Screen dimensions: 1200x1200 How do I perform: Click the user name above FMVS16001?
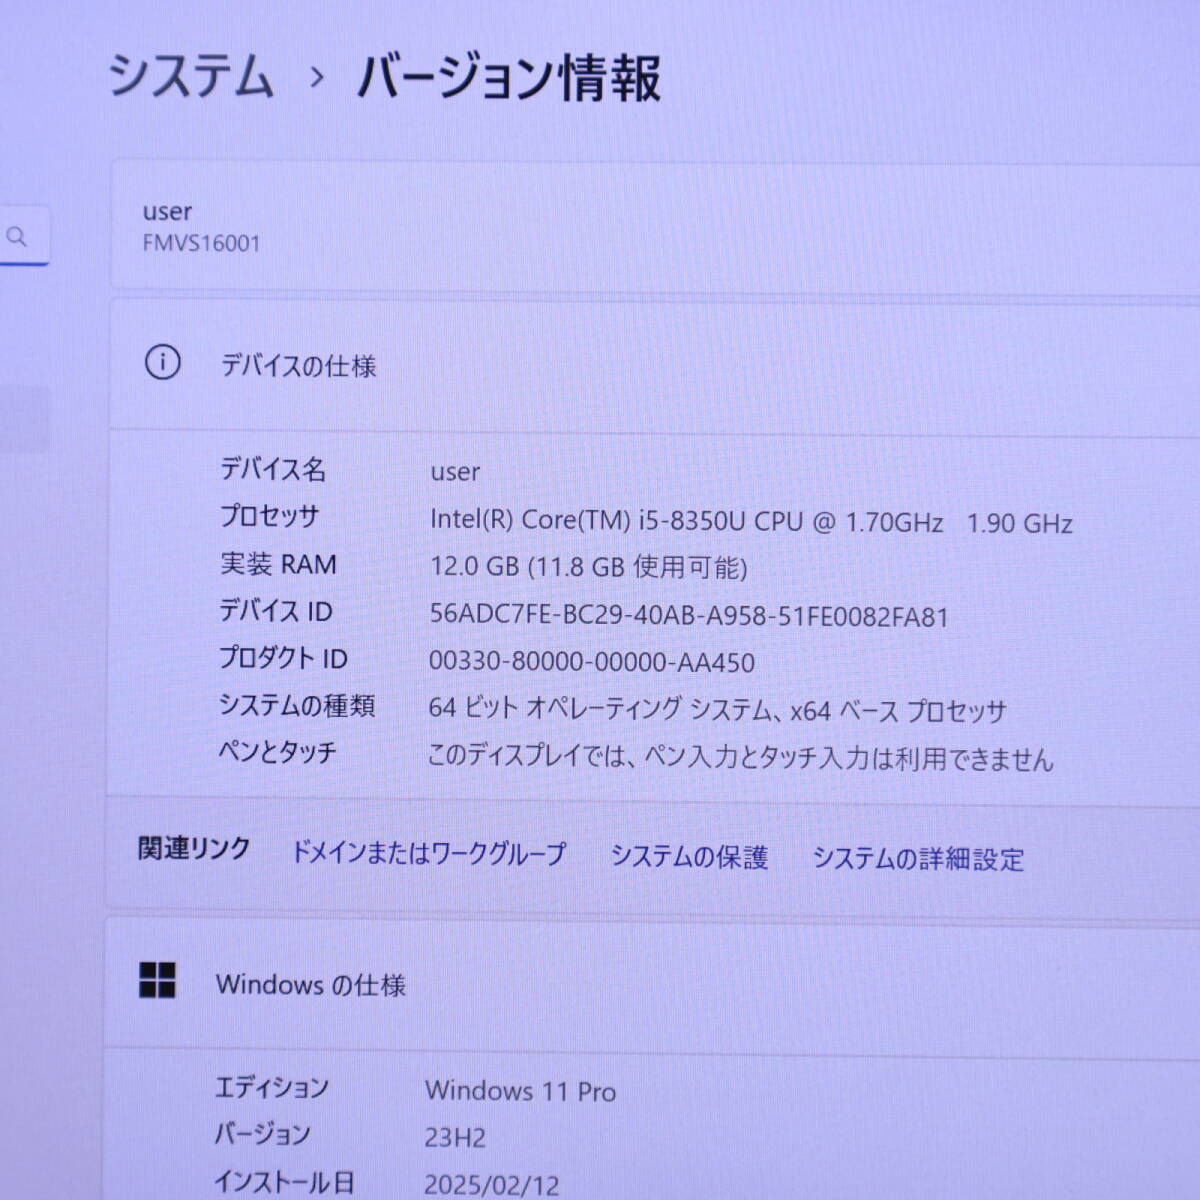click(x=167, y=212)
